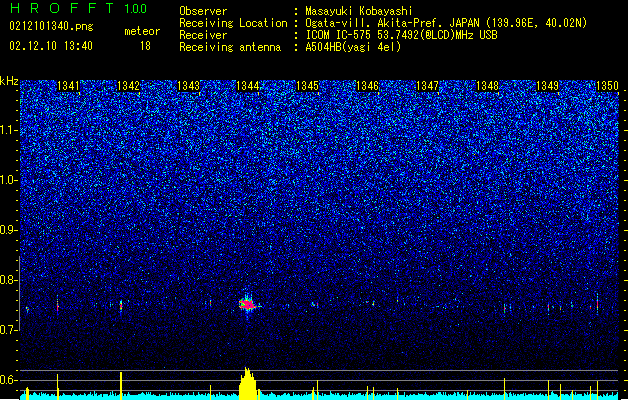Click the 1346 time marker
629x400 pixels.
pos(367,86)
